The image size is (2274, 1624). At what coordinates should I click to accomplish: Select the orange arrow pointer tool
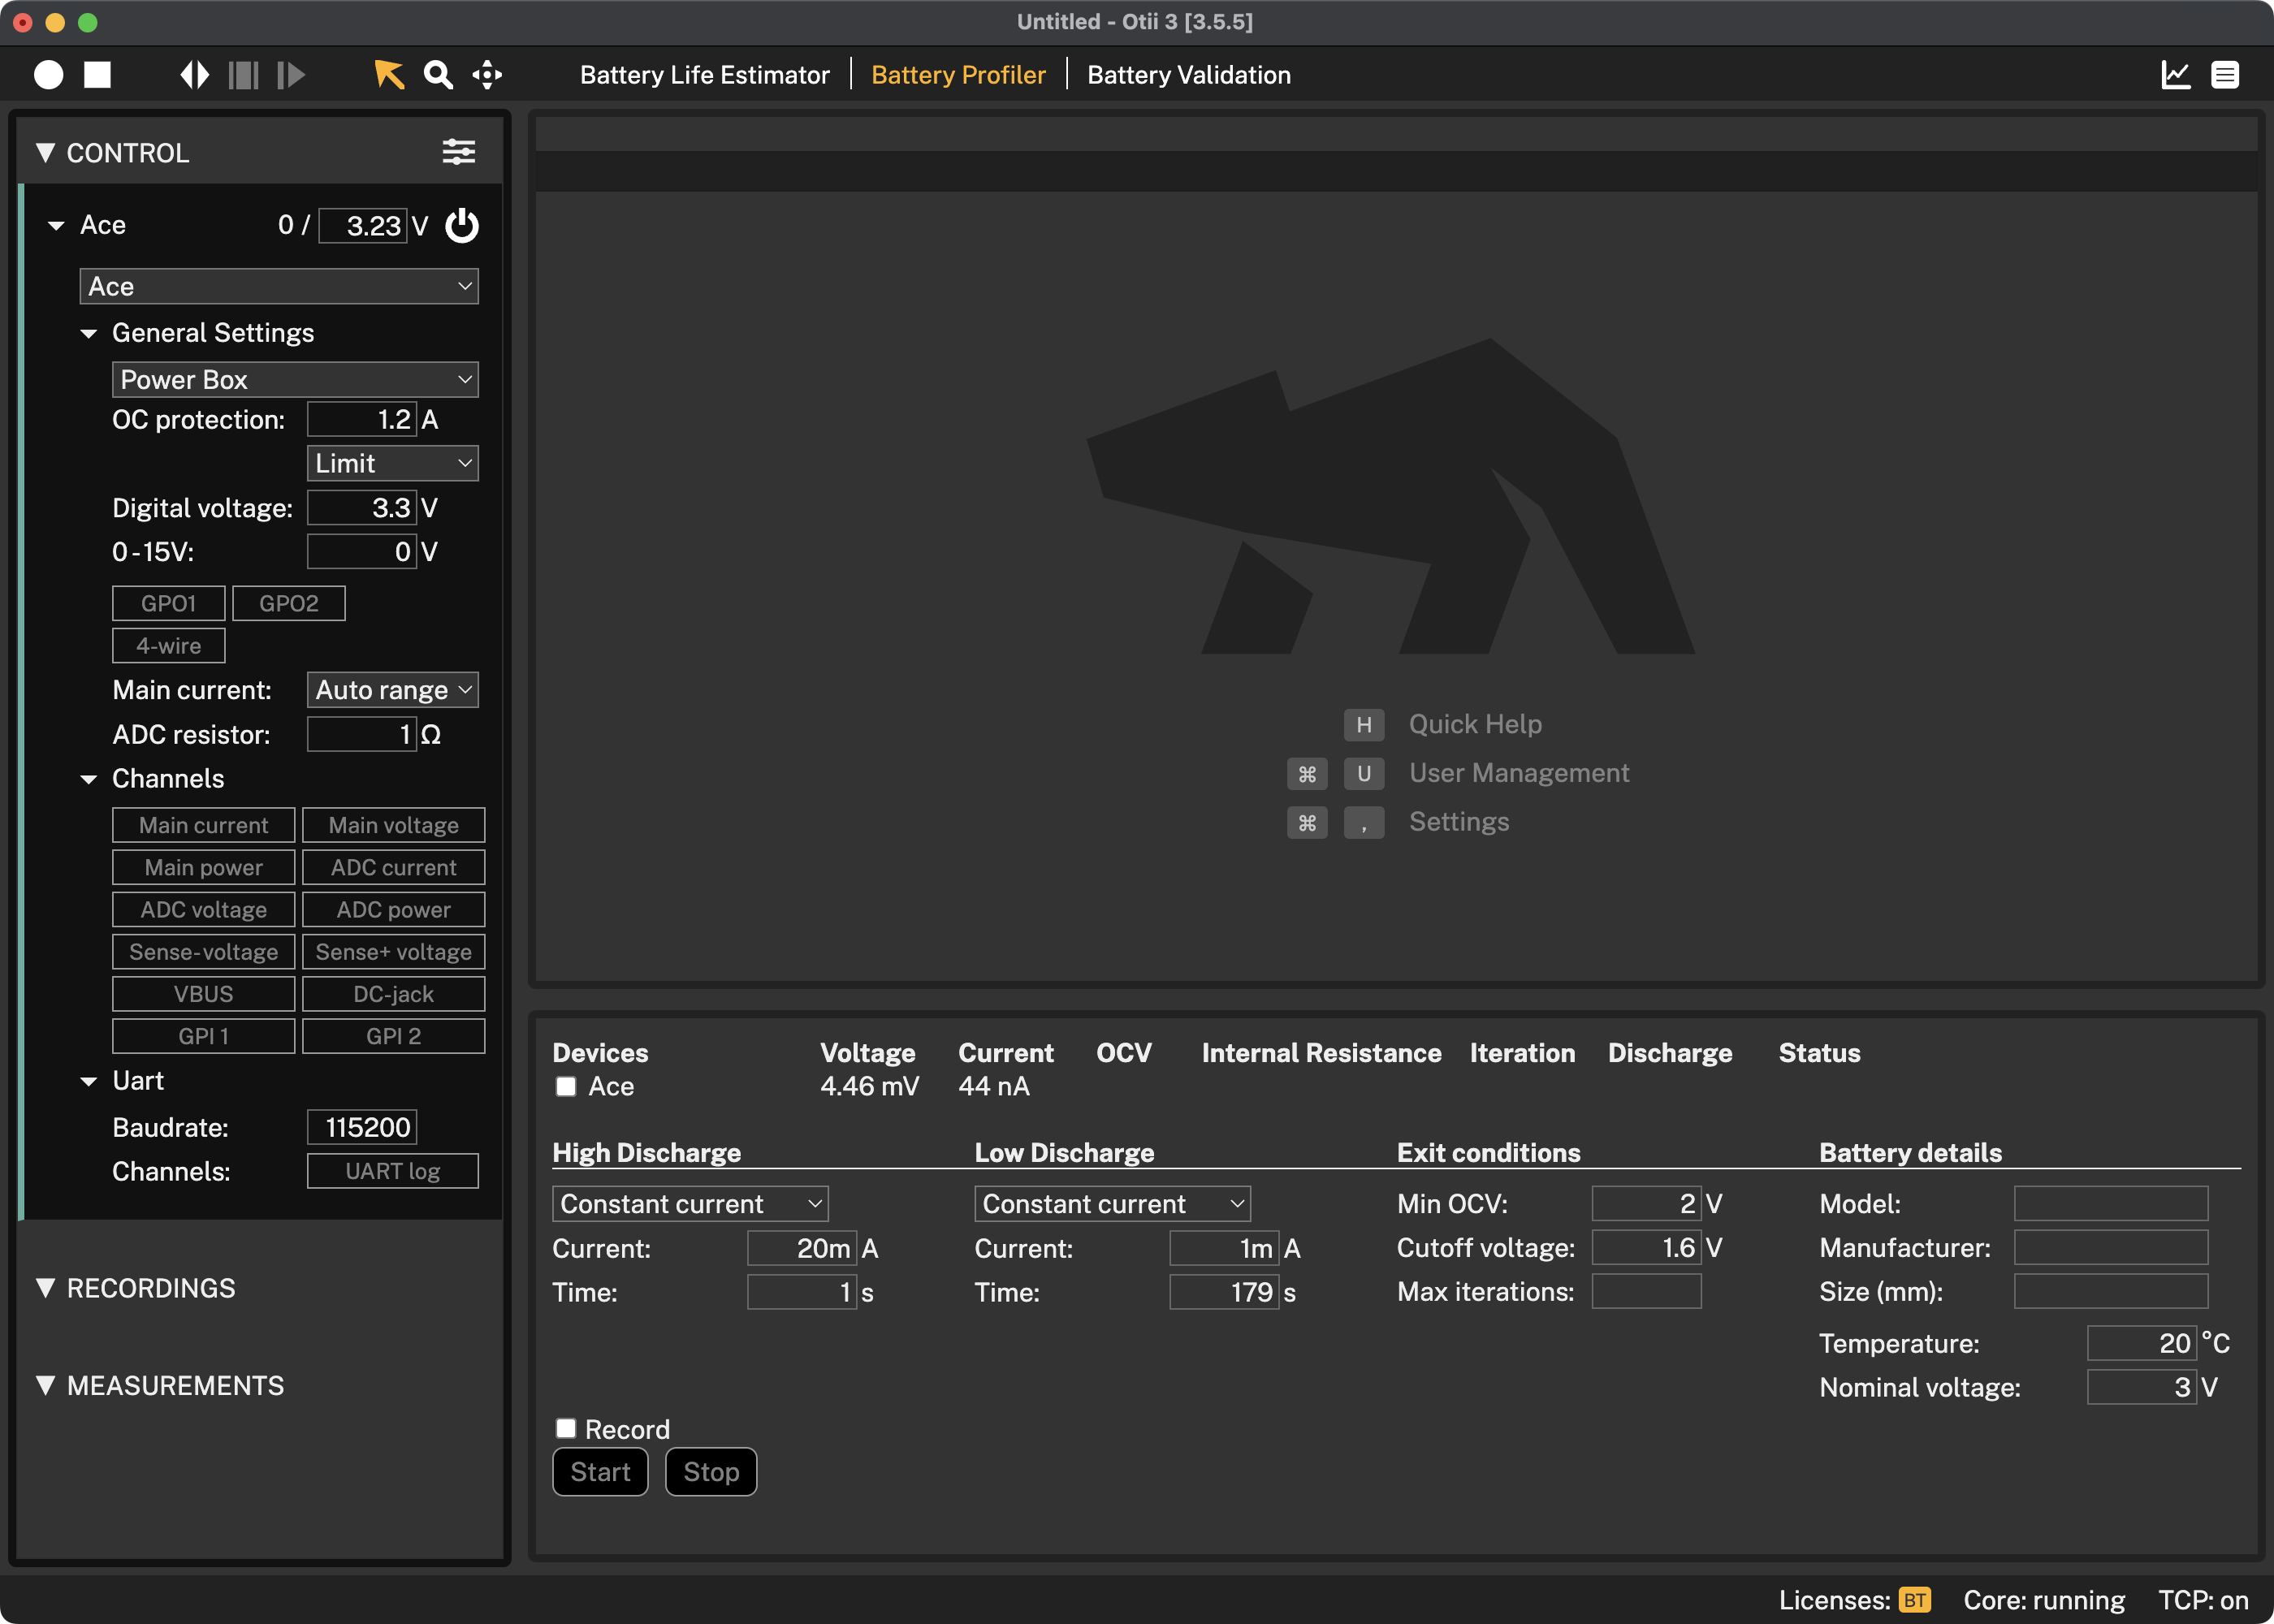pos(389,75)
